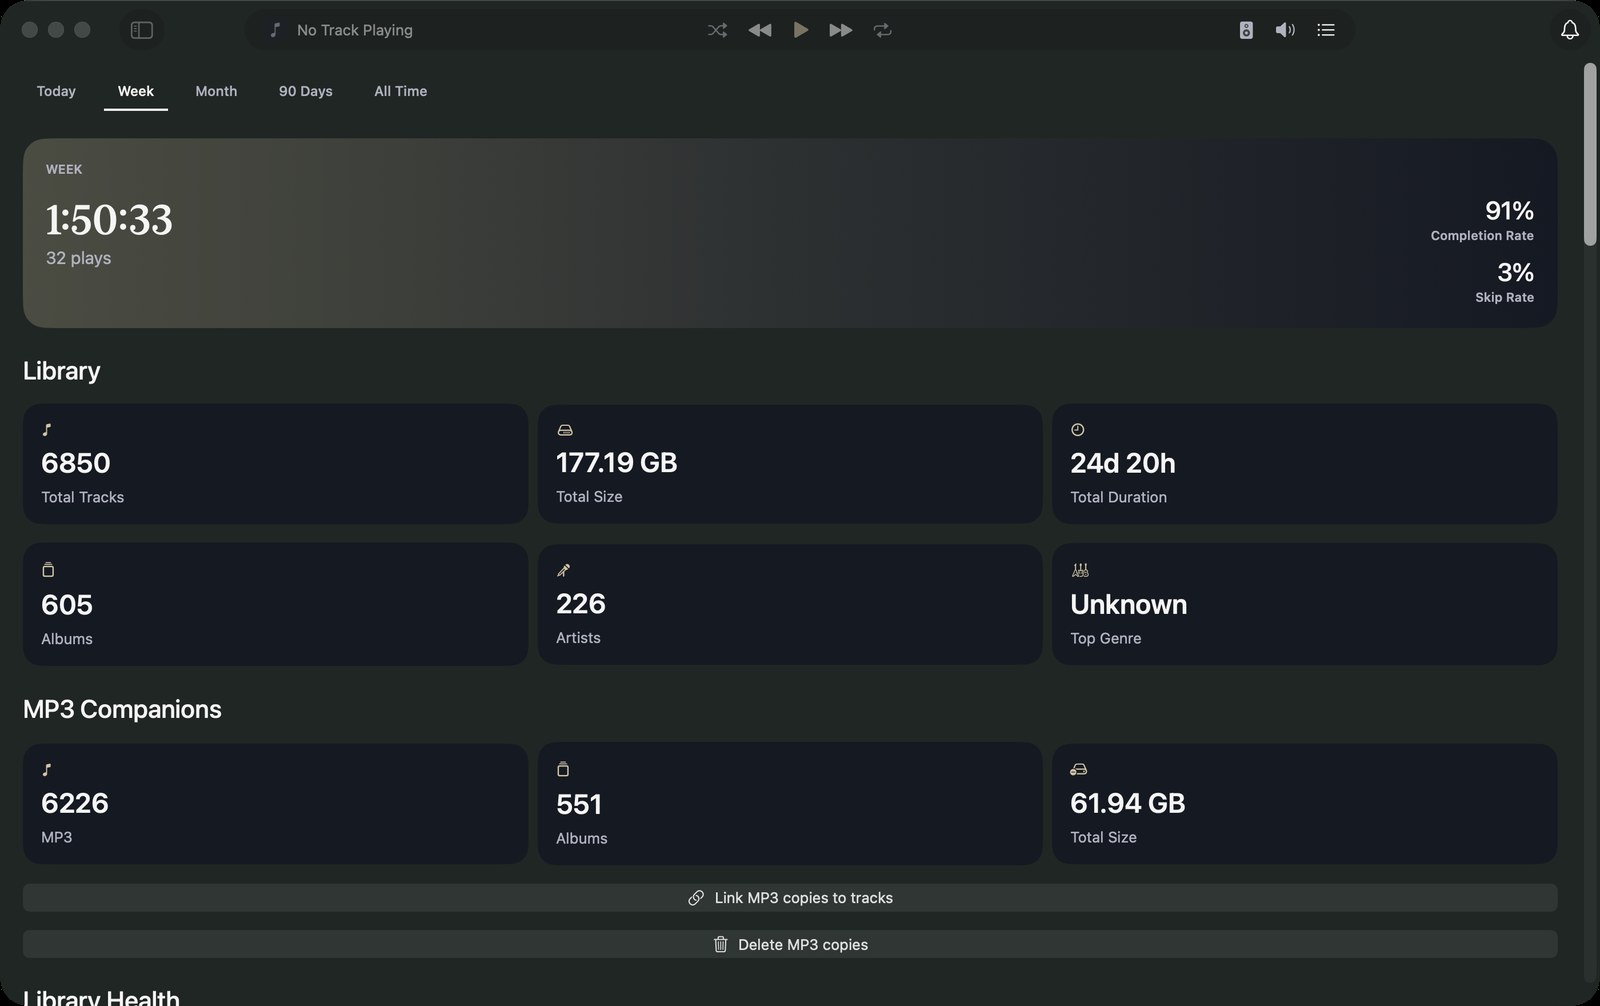1600x1006 pixels.
Task: Enable shuffle playback
Action: pos(717,30)
